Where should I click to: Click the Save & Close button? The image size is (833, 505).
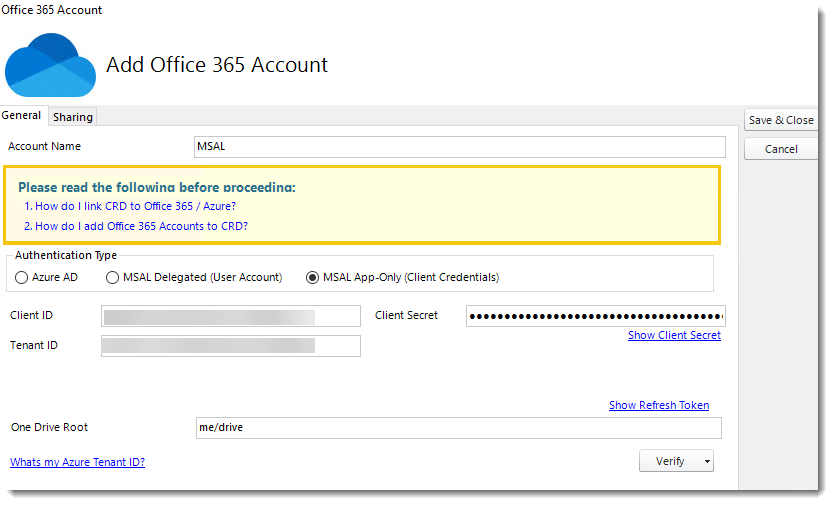[781, 120]
